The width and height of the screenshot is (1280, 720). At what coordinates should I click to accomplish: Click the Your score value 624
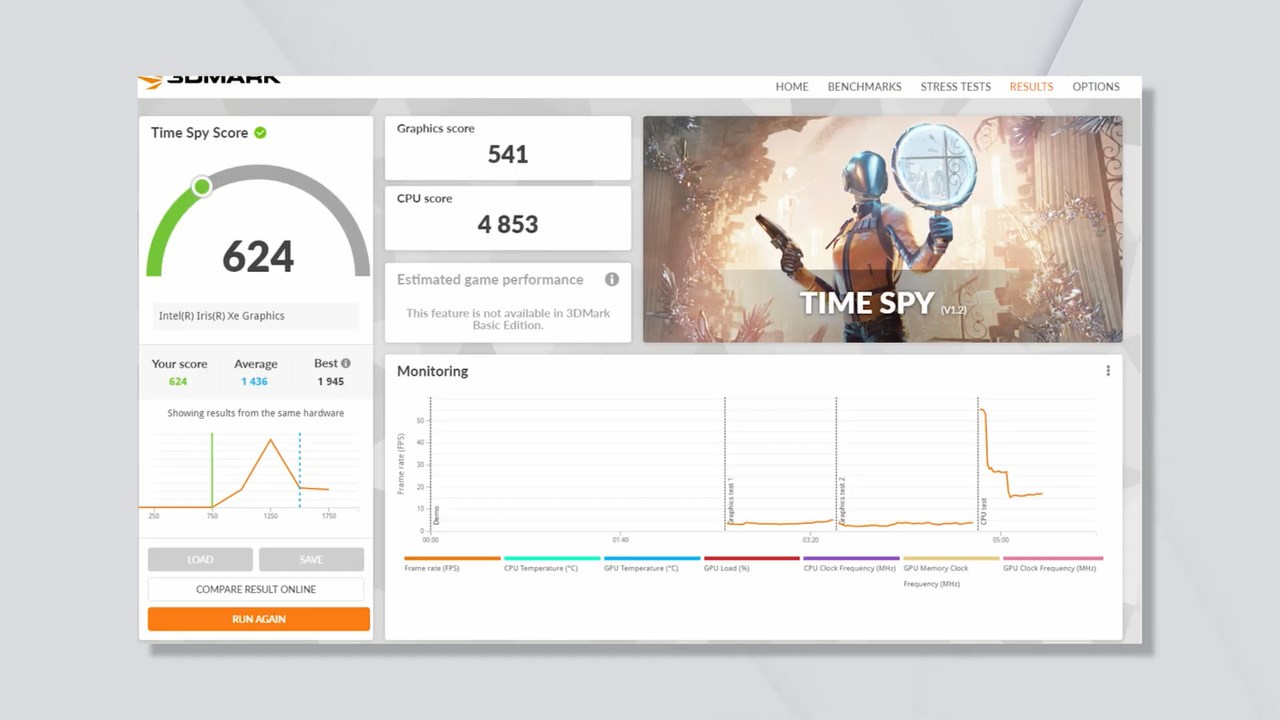coord(178,382)
